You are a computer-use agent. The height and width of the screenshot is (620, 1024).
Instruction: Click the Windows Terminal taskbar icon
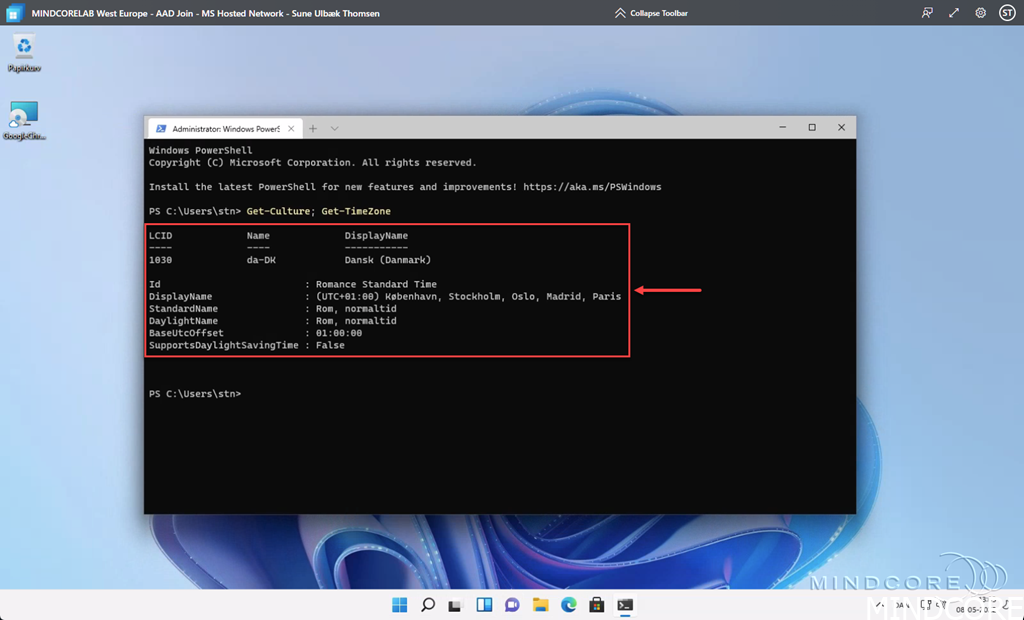[624, 605]
